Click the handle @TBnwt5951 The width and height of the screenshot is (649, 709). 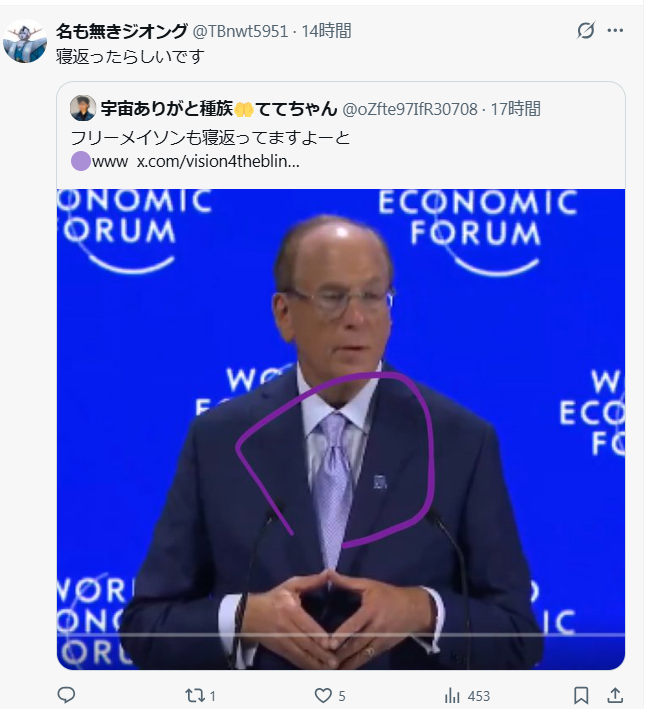[240, 31]
